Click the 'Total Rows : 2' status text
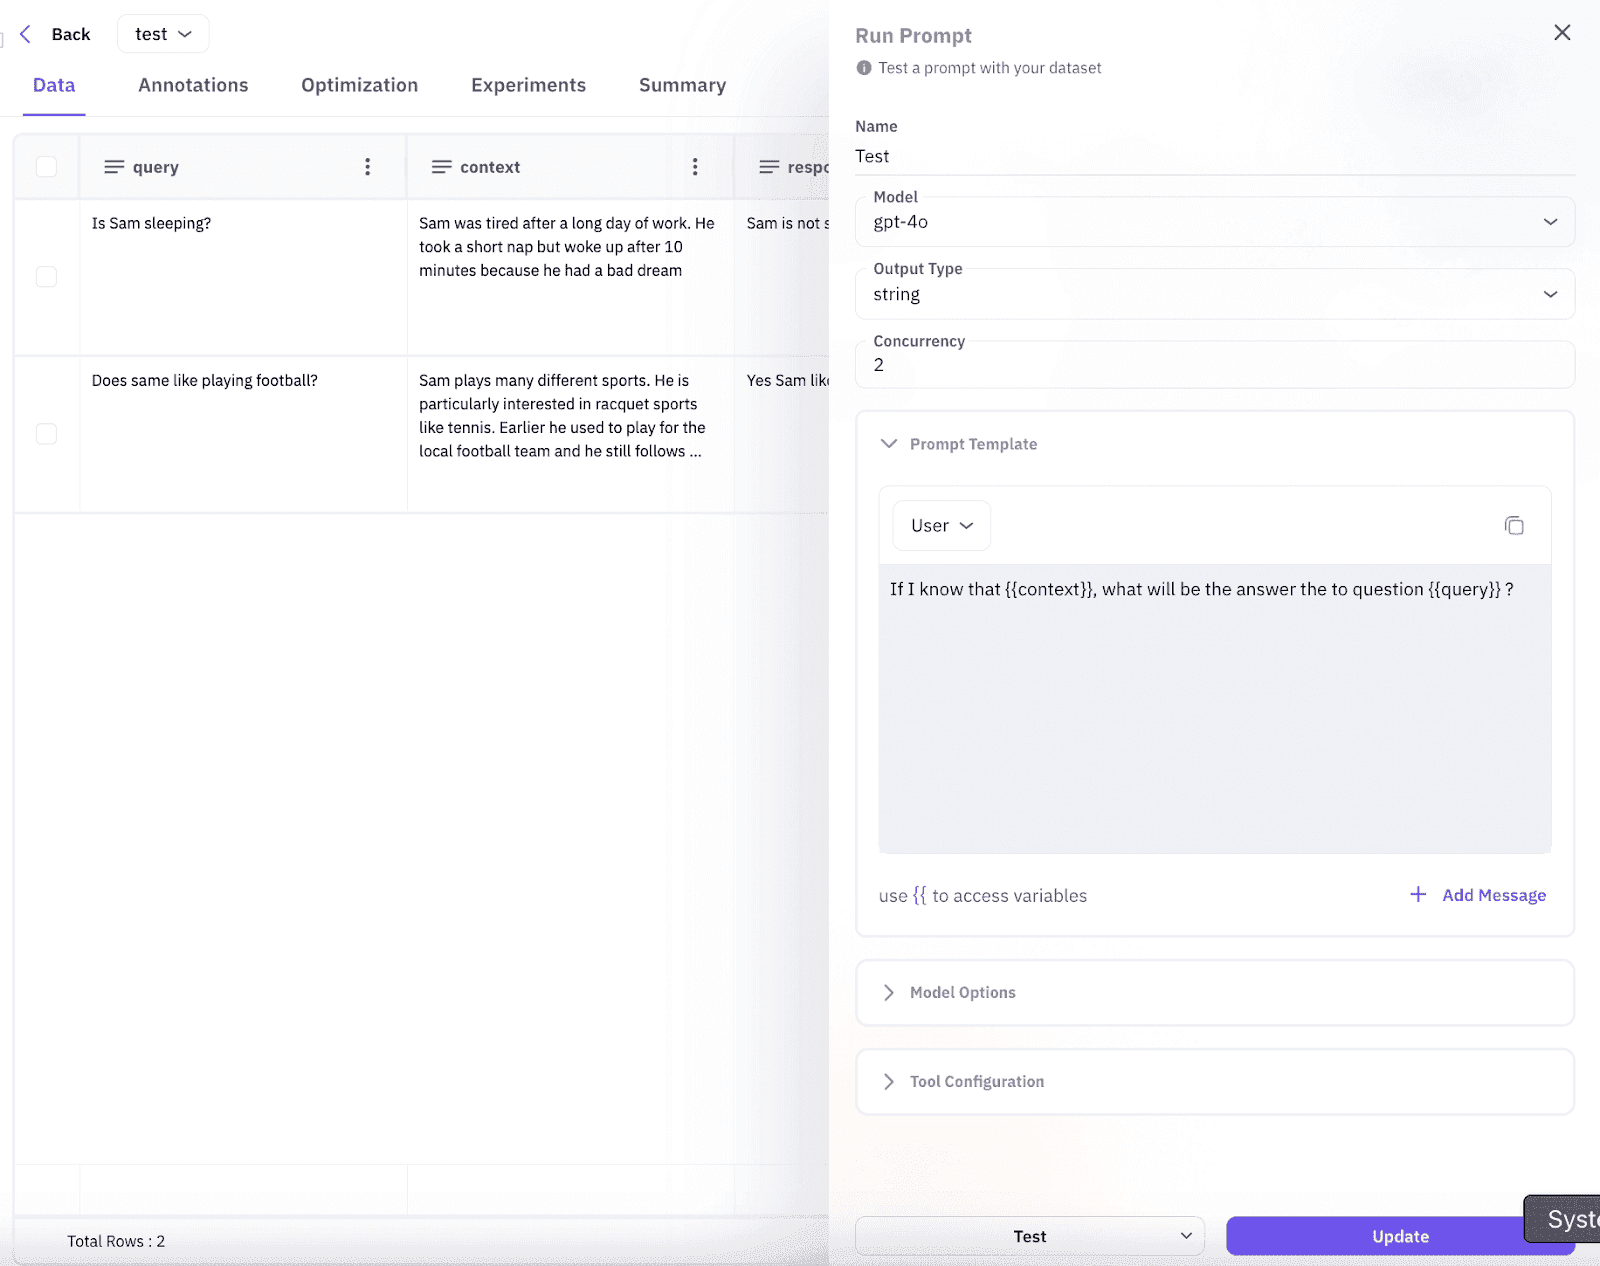This screenshot has height=1266, width=1600. tap(116, 1241)
